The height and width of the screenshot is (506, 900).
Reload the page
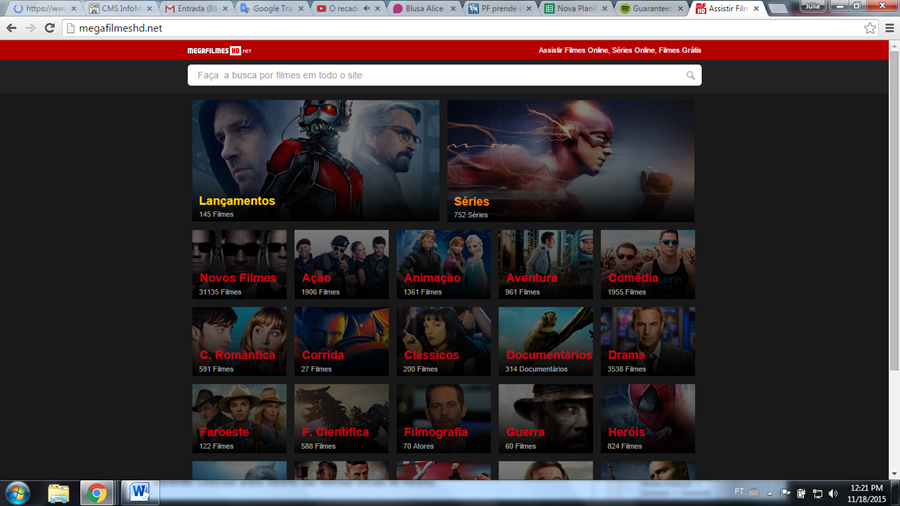point(49,28)
